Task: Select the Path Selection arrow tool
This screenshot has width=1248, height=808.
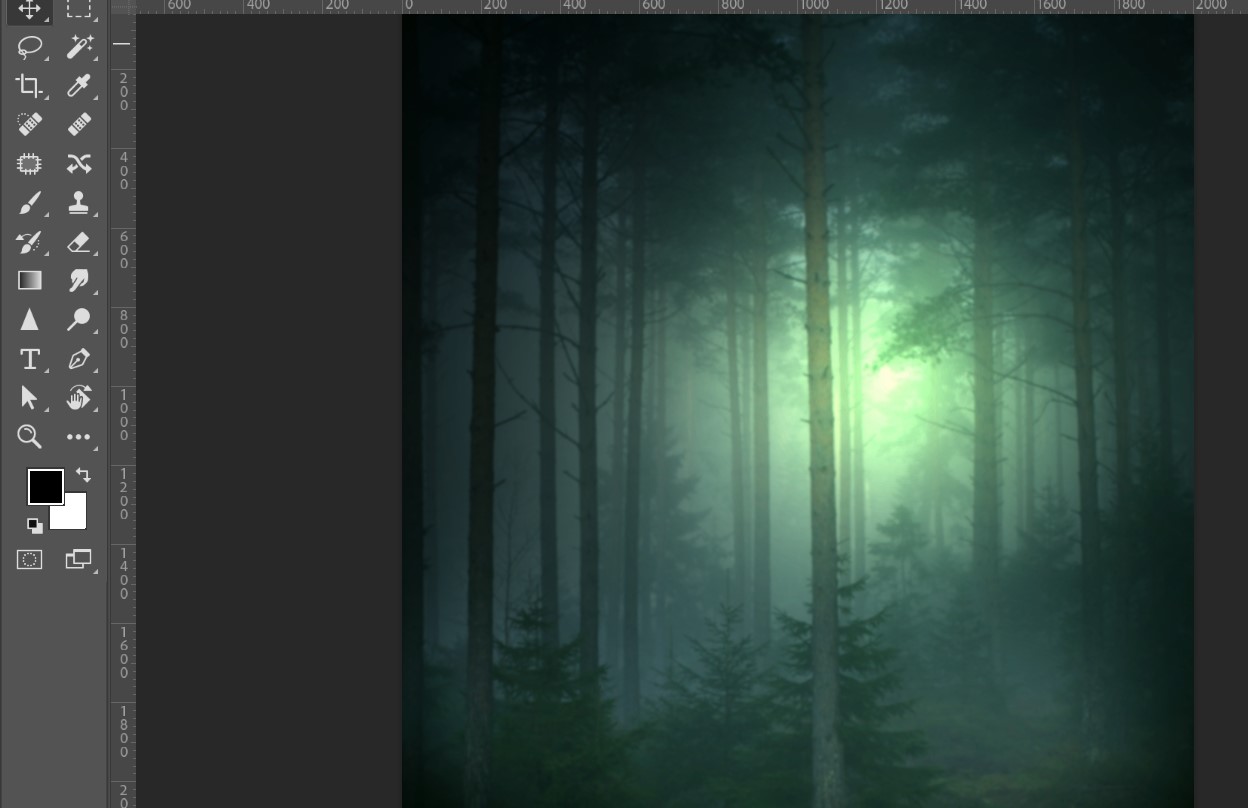Action: coord(29,398)
